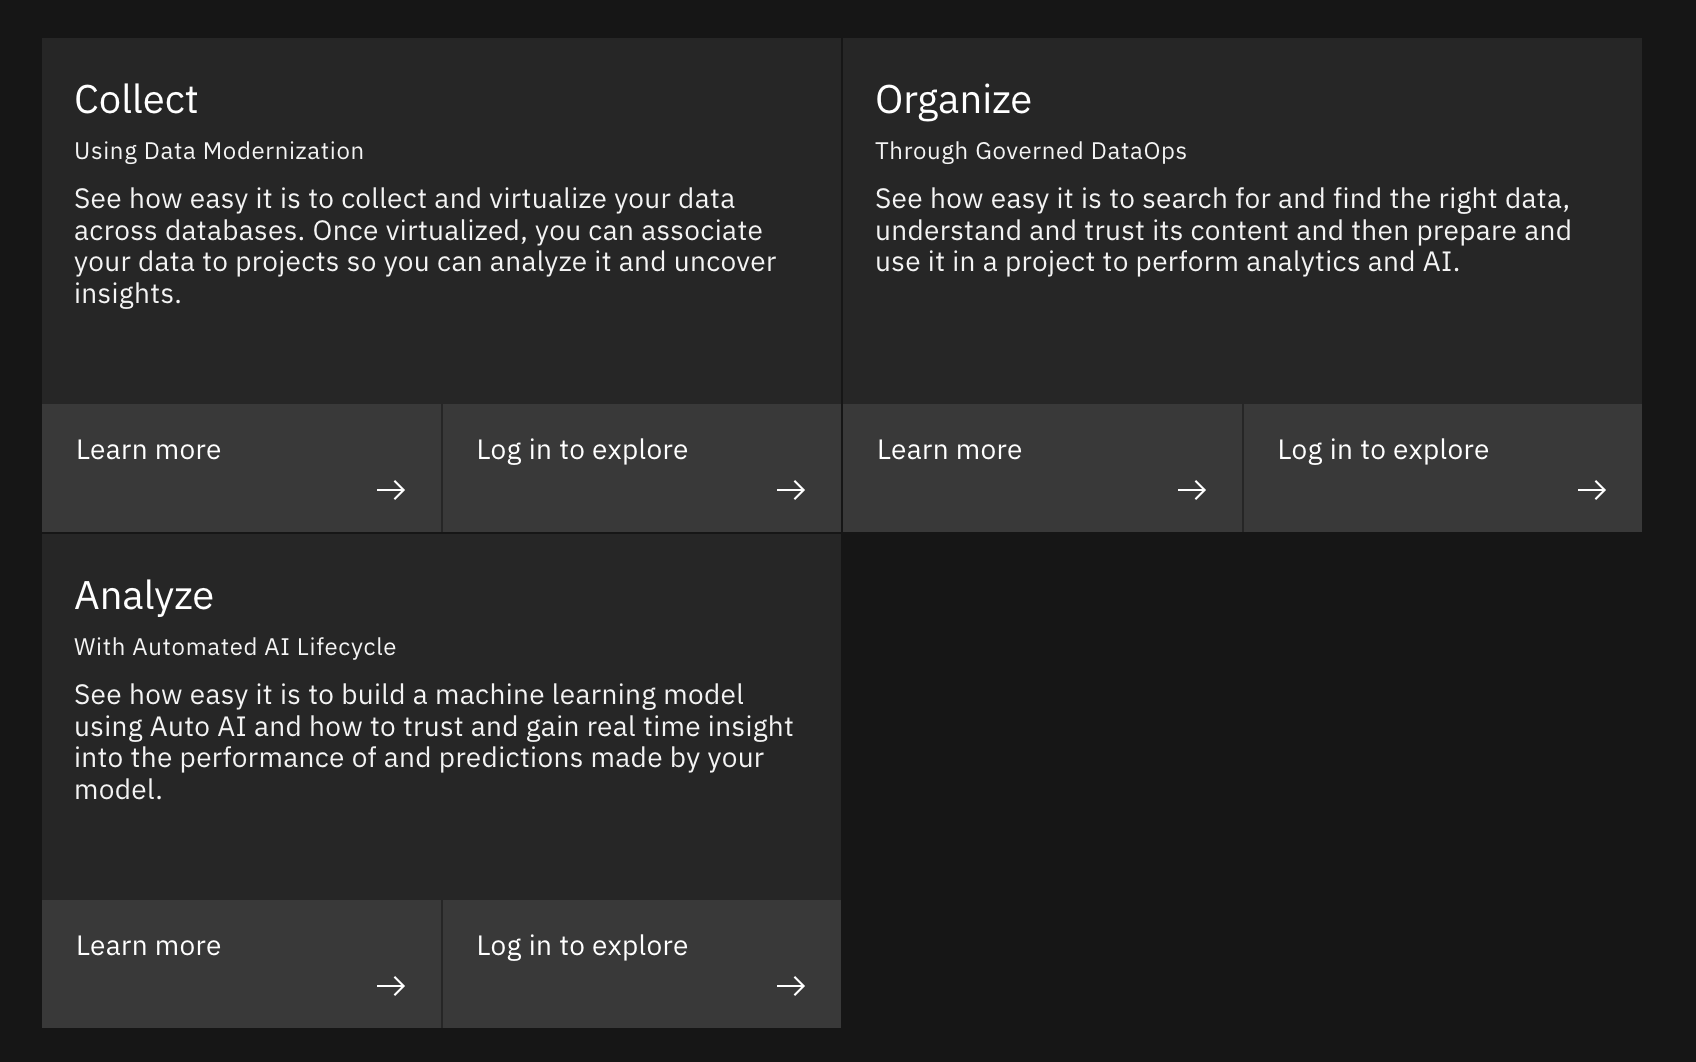Click the Collect card heading

136,100
